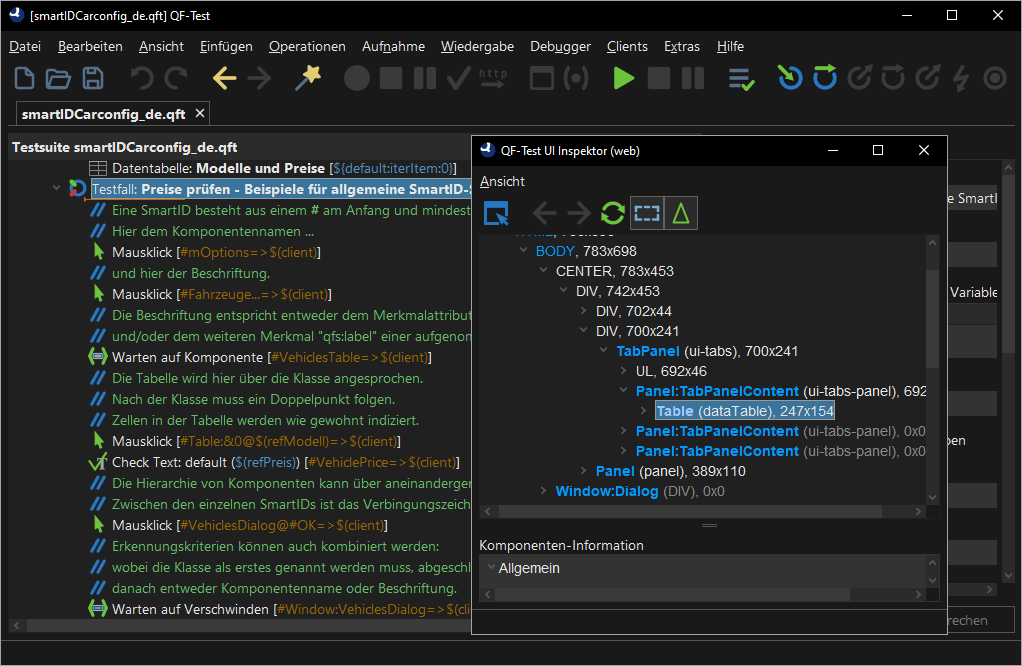Select Warten auf Komponente #VehiclesTable step
This screenshot has height=666, width=1022.
pyautogui.click(x=261, y=357)
